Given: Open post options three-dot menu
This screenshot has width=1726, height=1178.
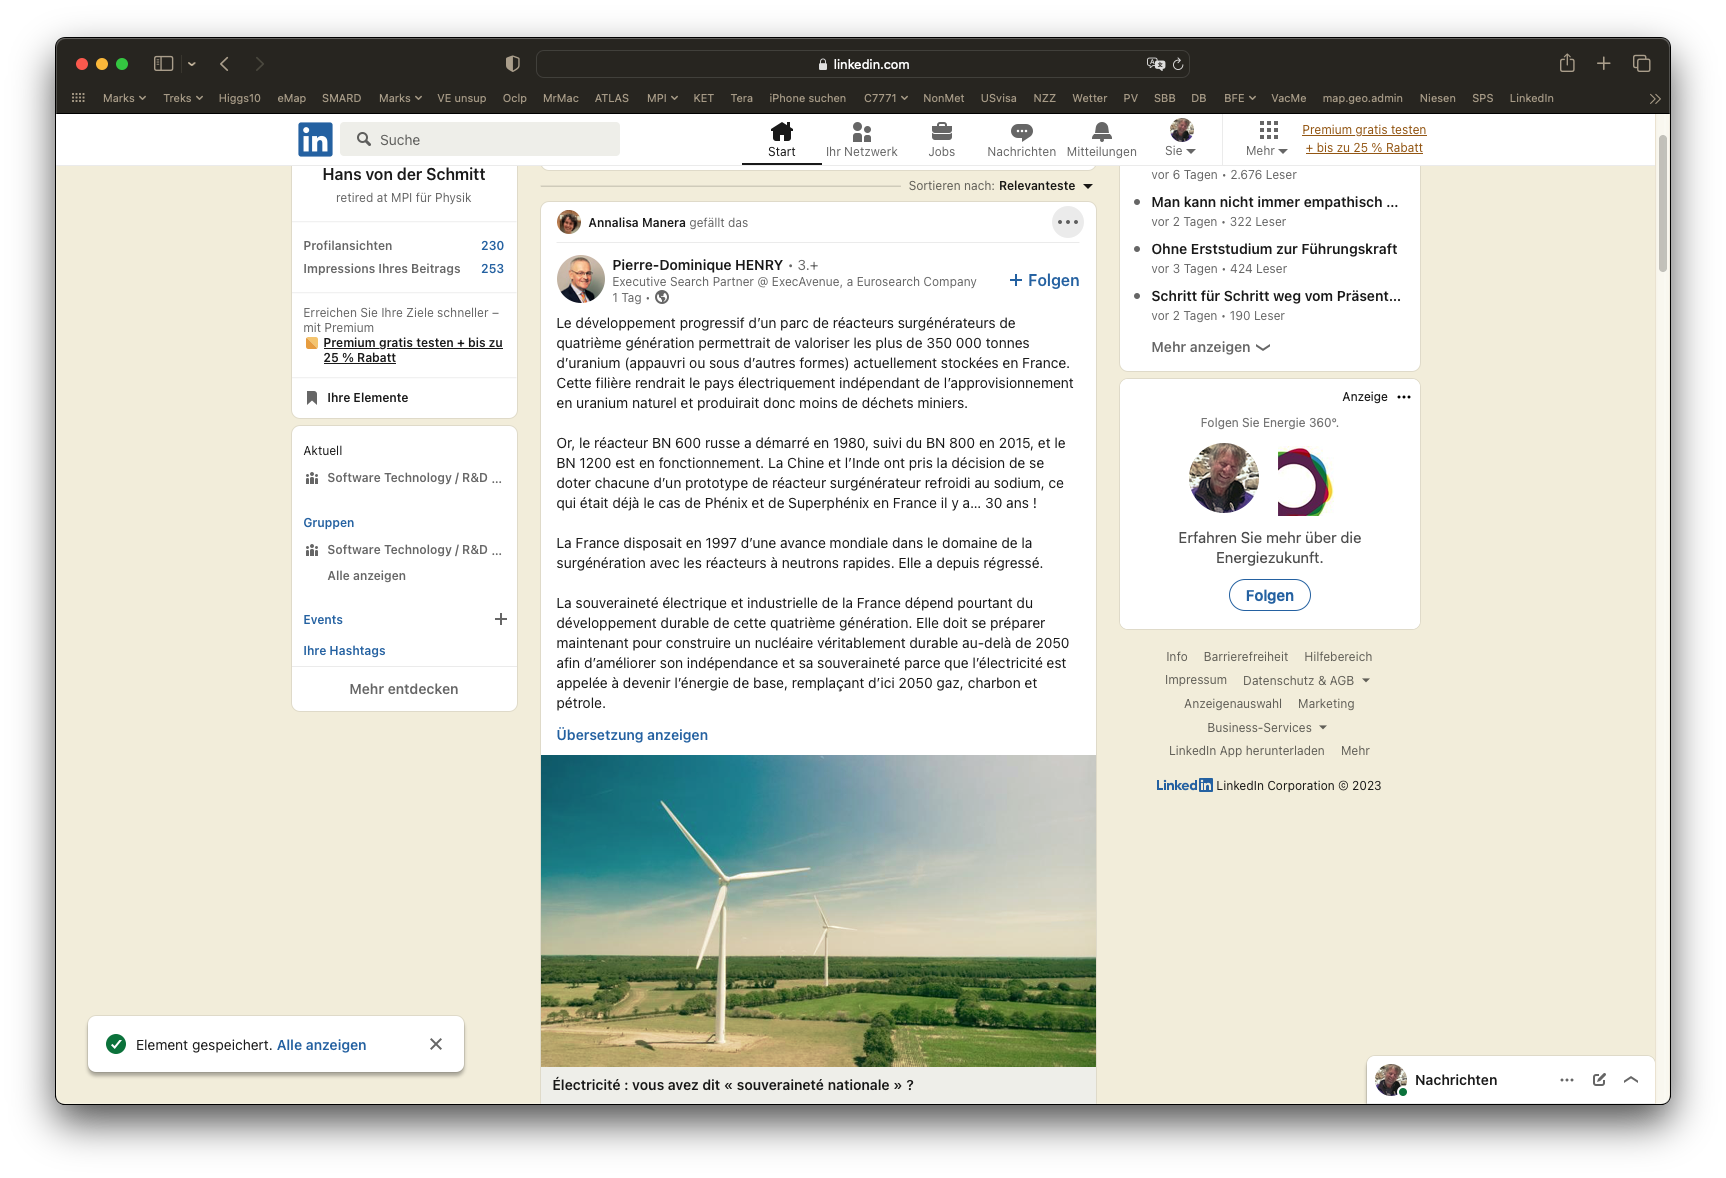Looking at the screenshot, I should coord(1068,222).
